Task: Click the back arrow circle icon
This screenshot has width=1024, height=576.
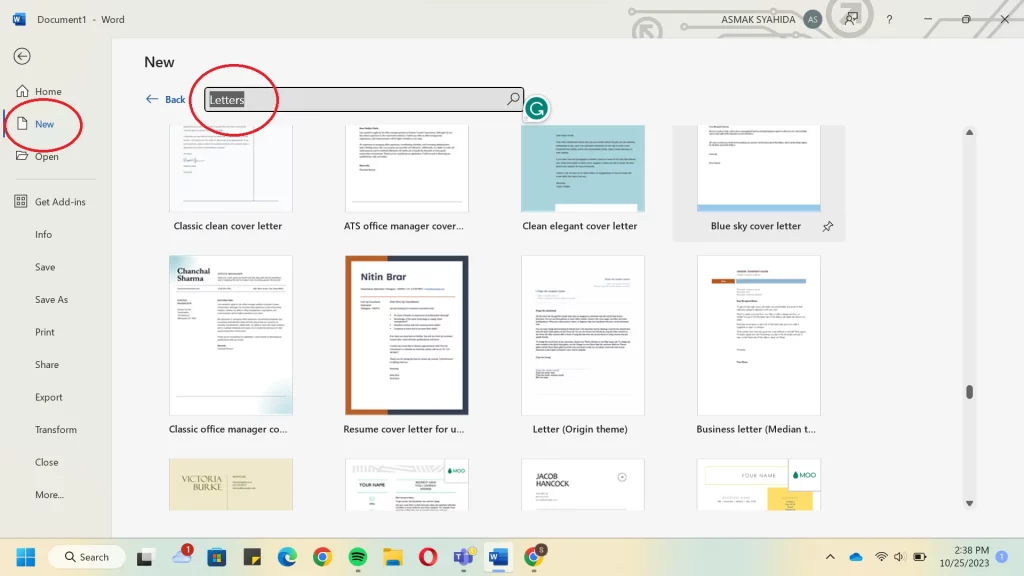Action: [x=22, y=57]
